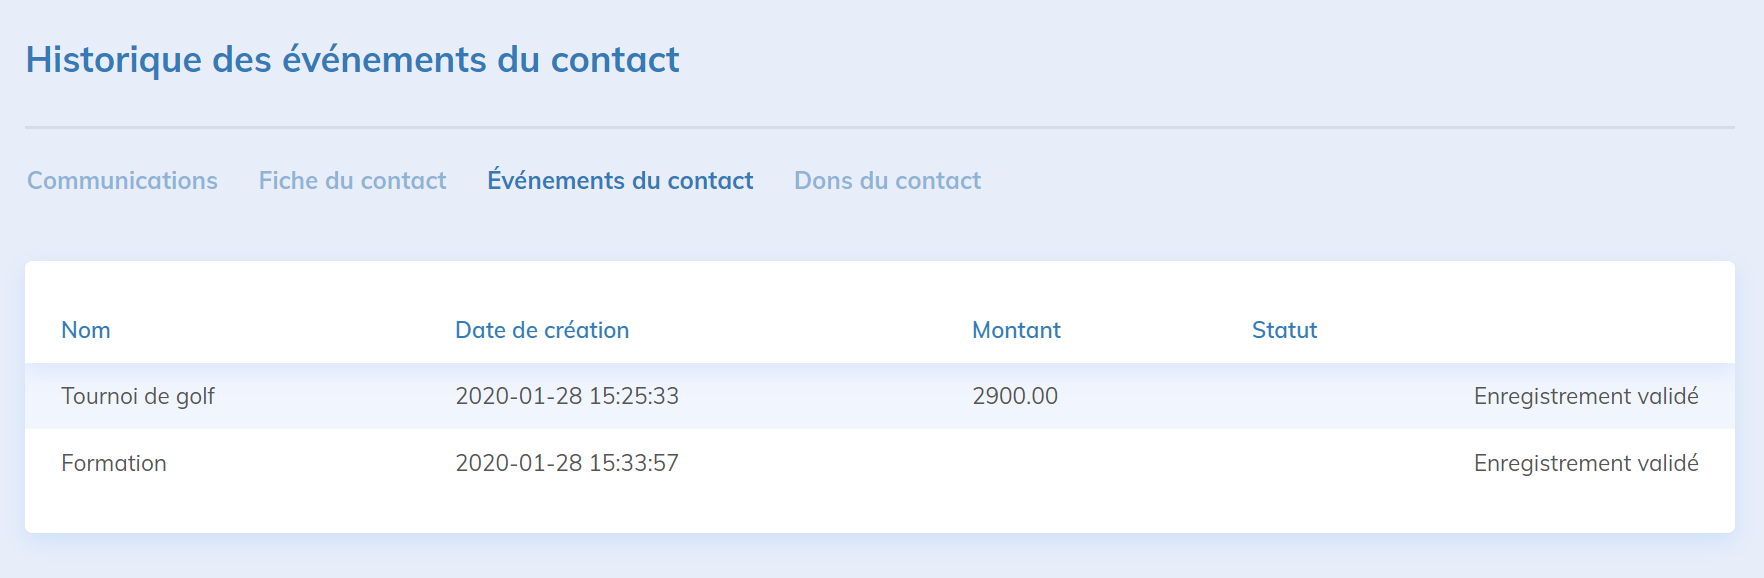The width and height of the screenshot is (1764, 578).
Task: Click the 2900.00 amount cell
Action: [1015, 396]
